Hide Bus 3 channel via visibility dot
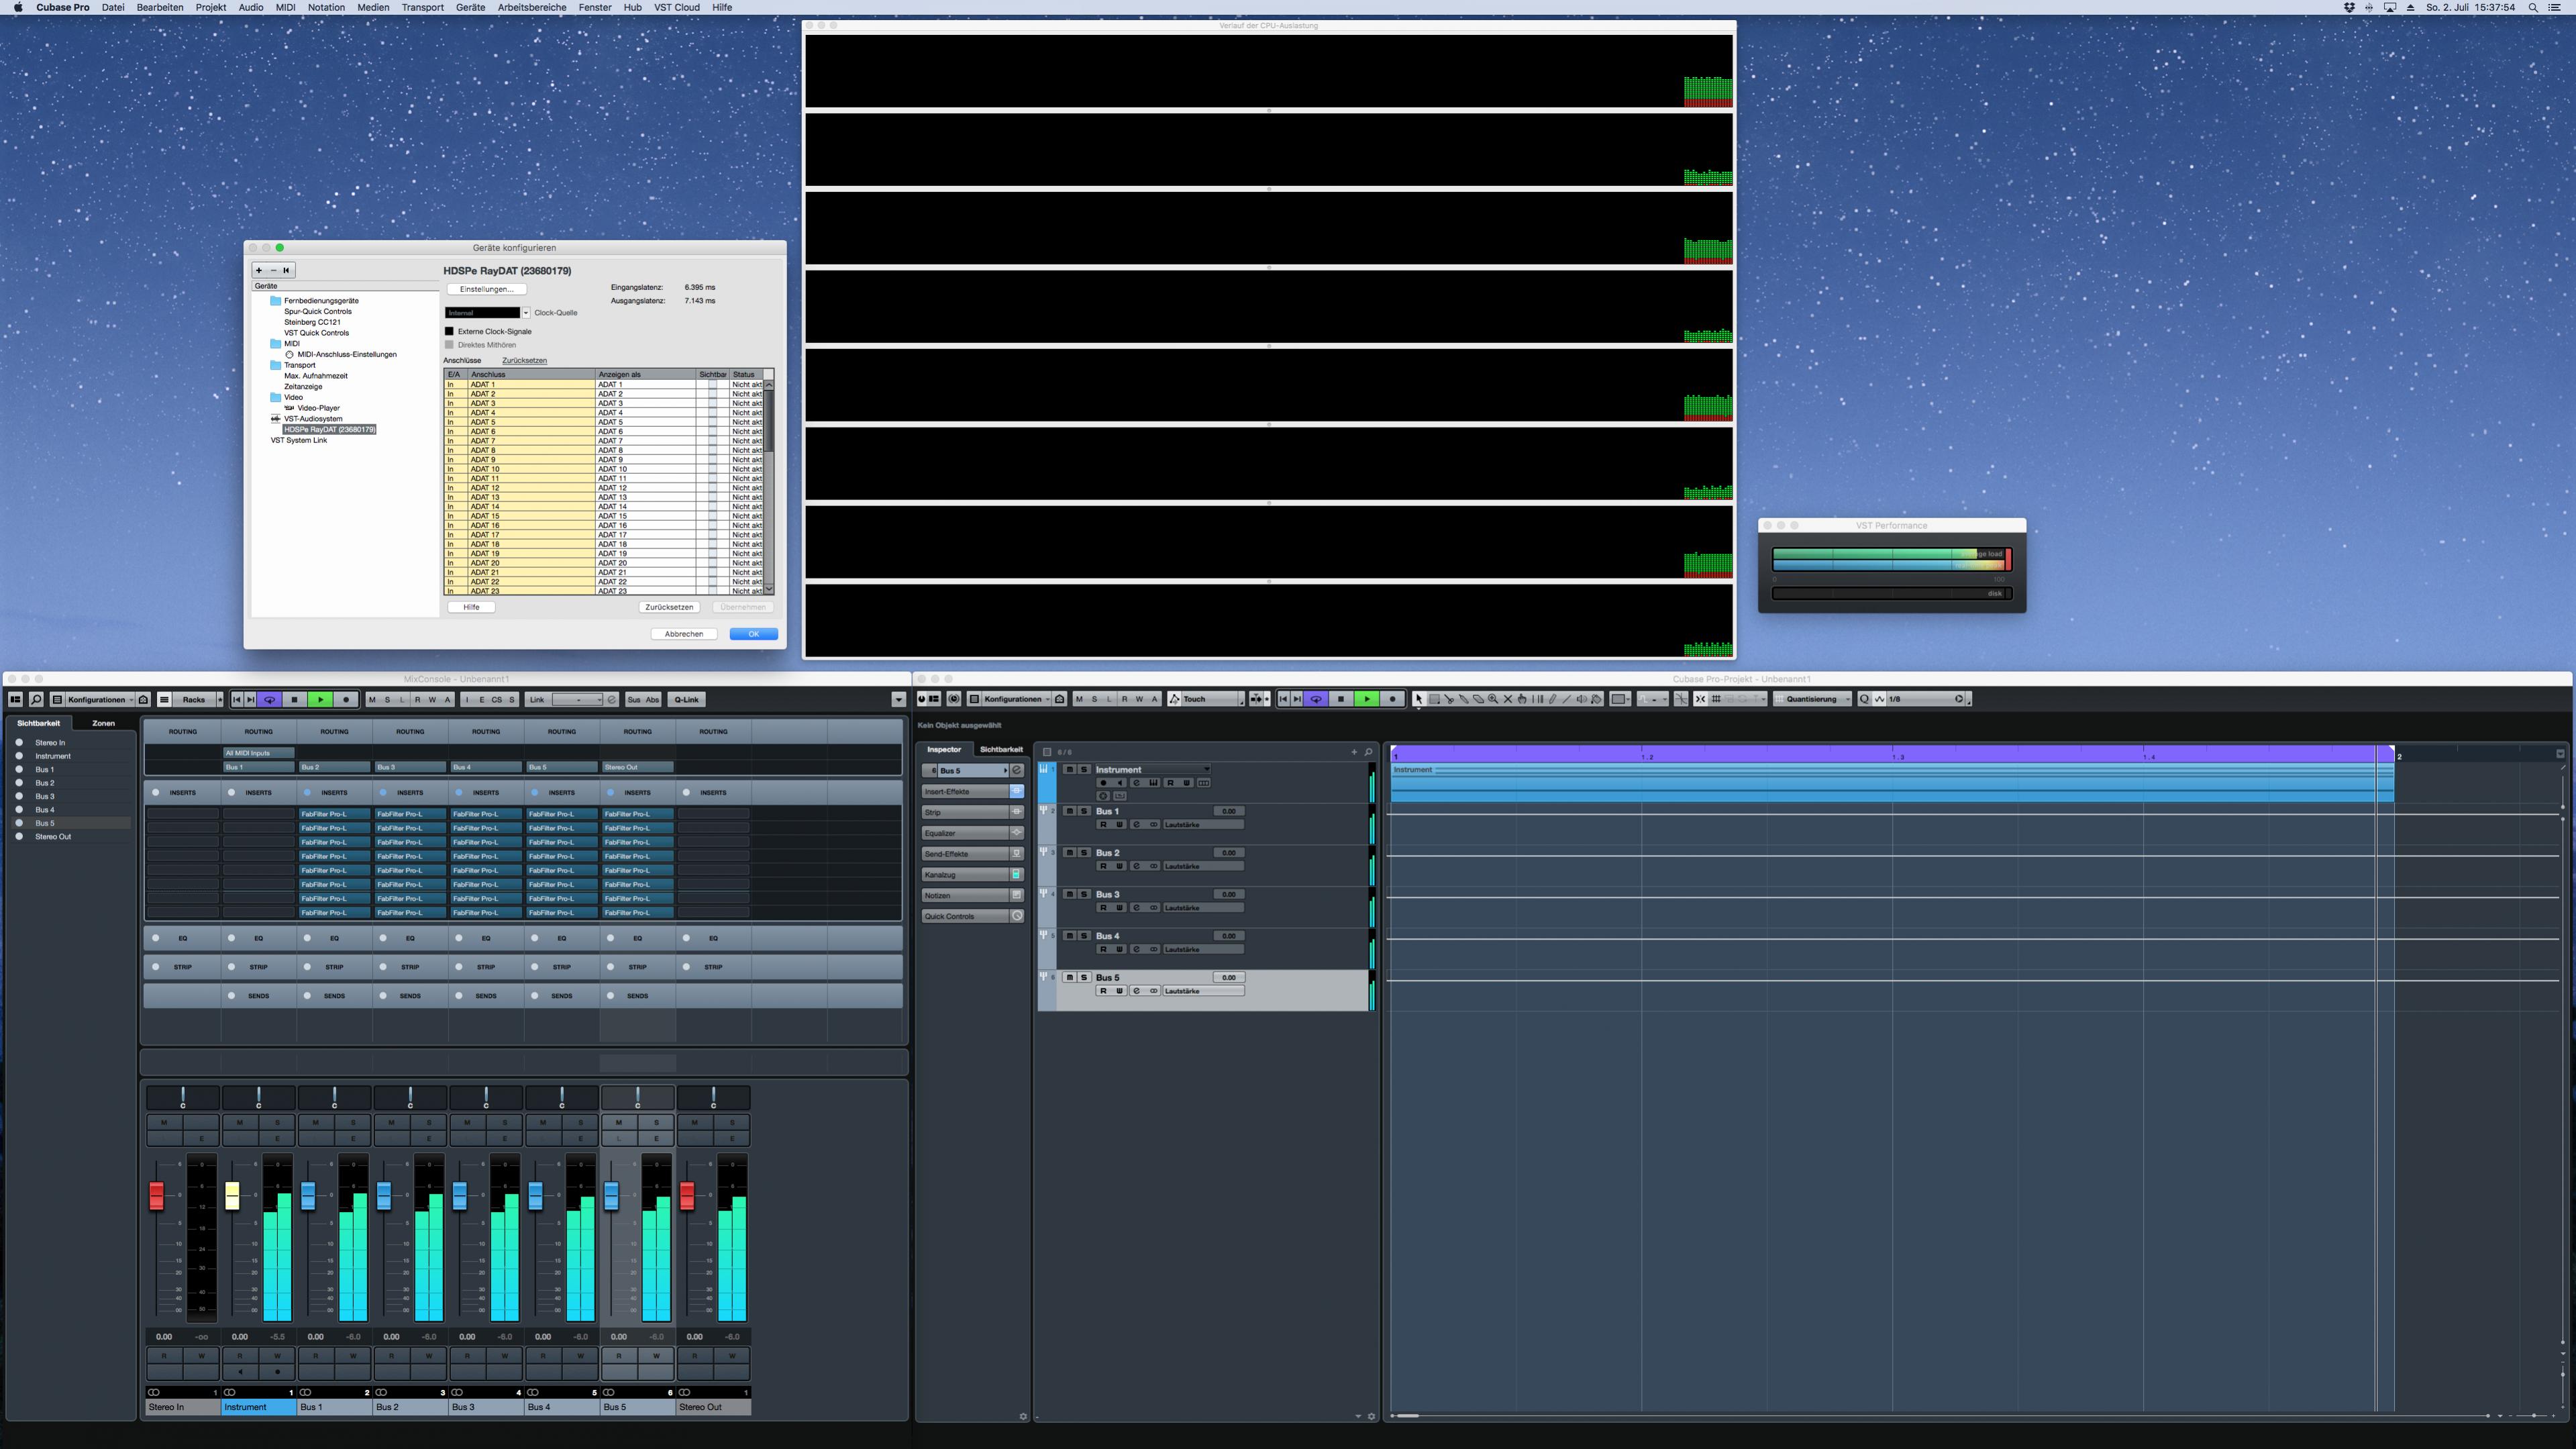 click(x=19, y=796)
